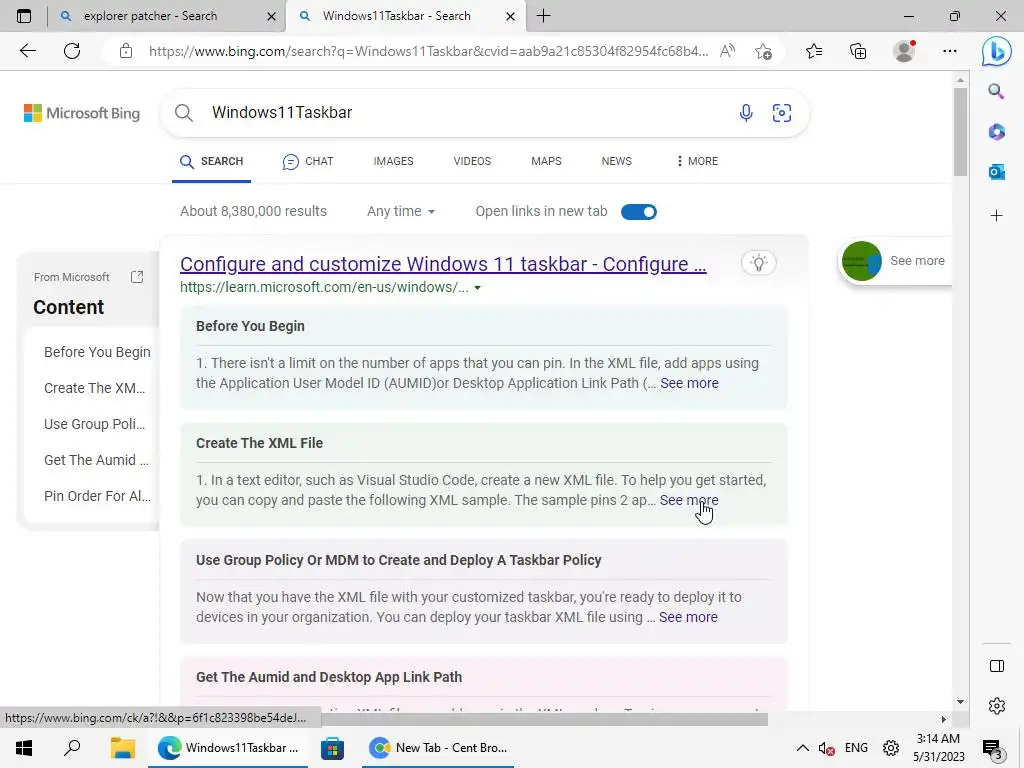
Task: Click the muted volume tray icon
Action: click(x=827, y=748)
